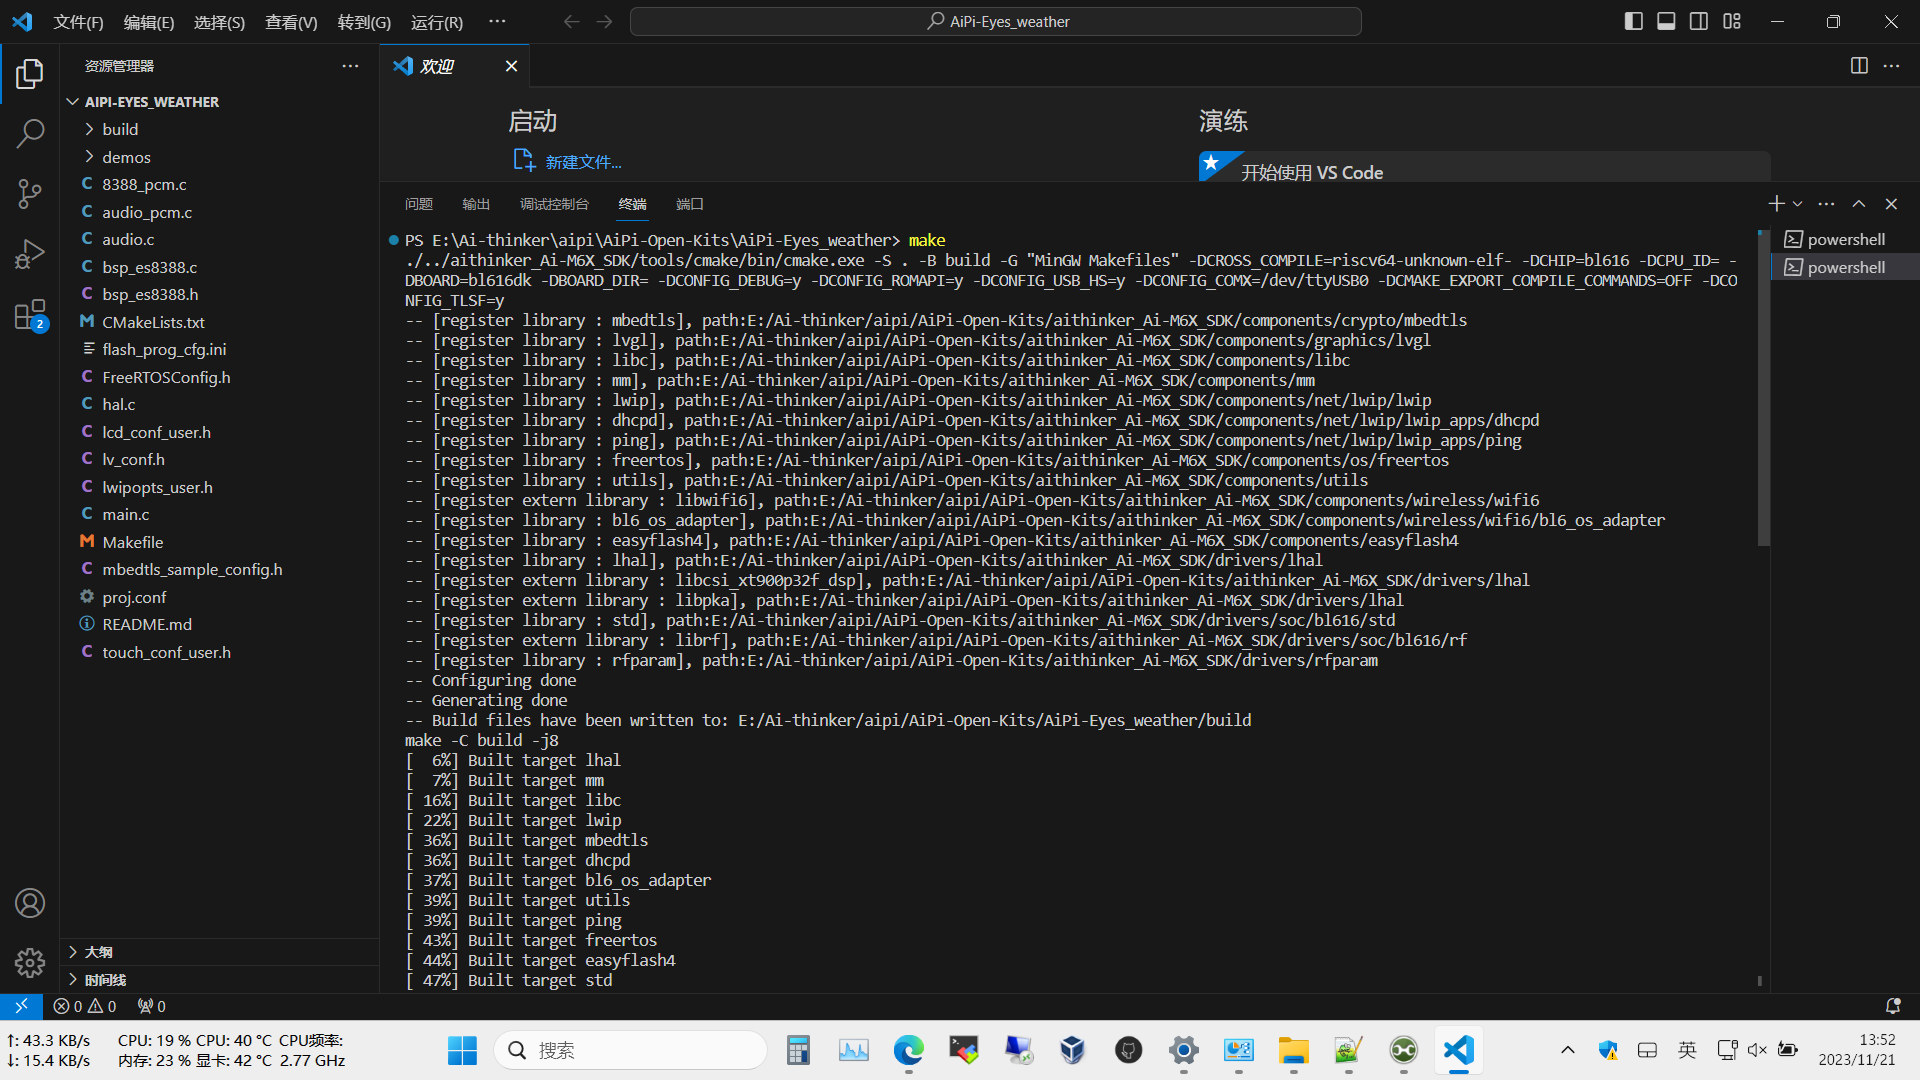1920x1080 pixels.
Task: Open File Explorer from taskbar
Action: (1293, 1050)
